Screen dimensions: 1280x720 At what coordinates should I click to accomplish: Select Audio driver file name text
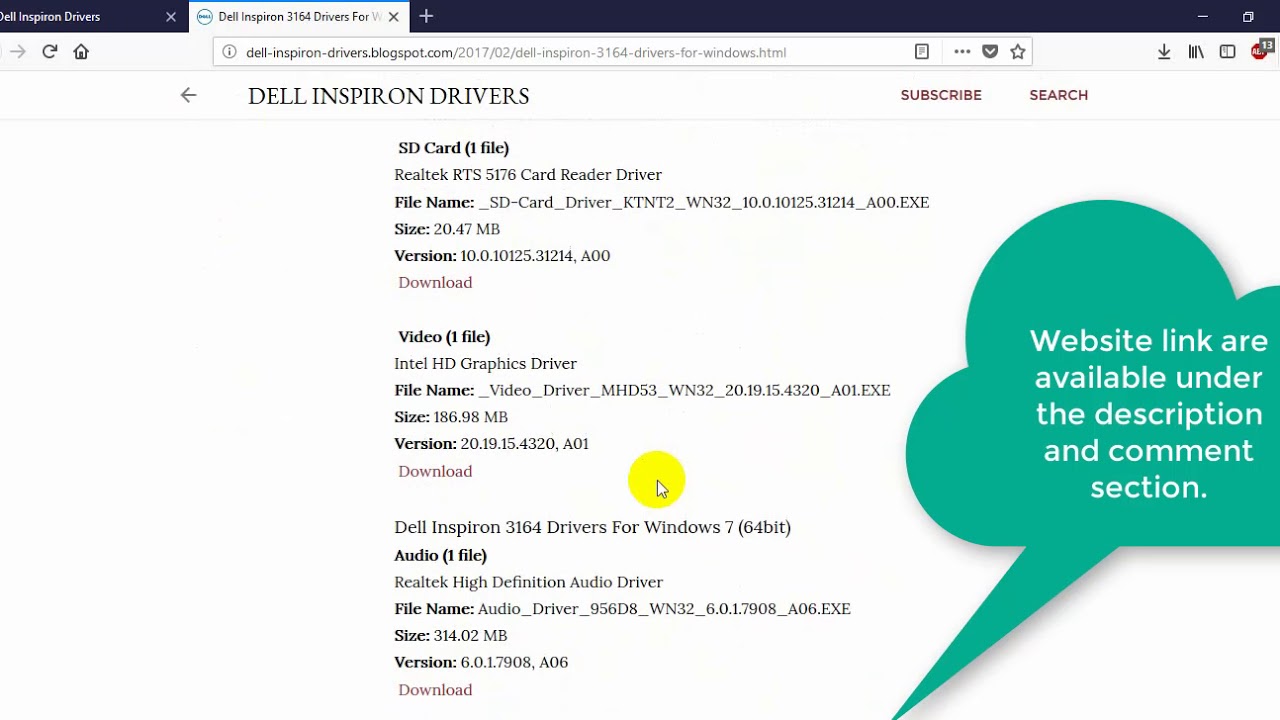664,608
